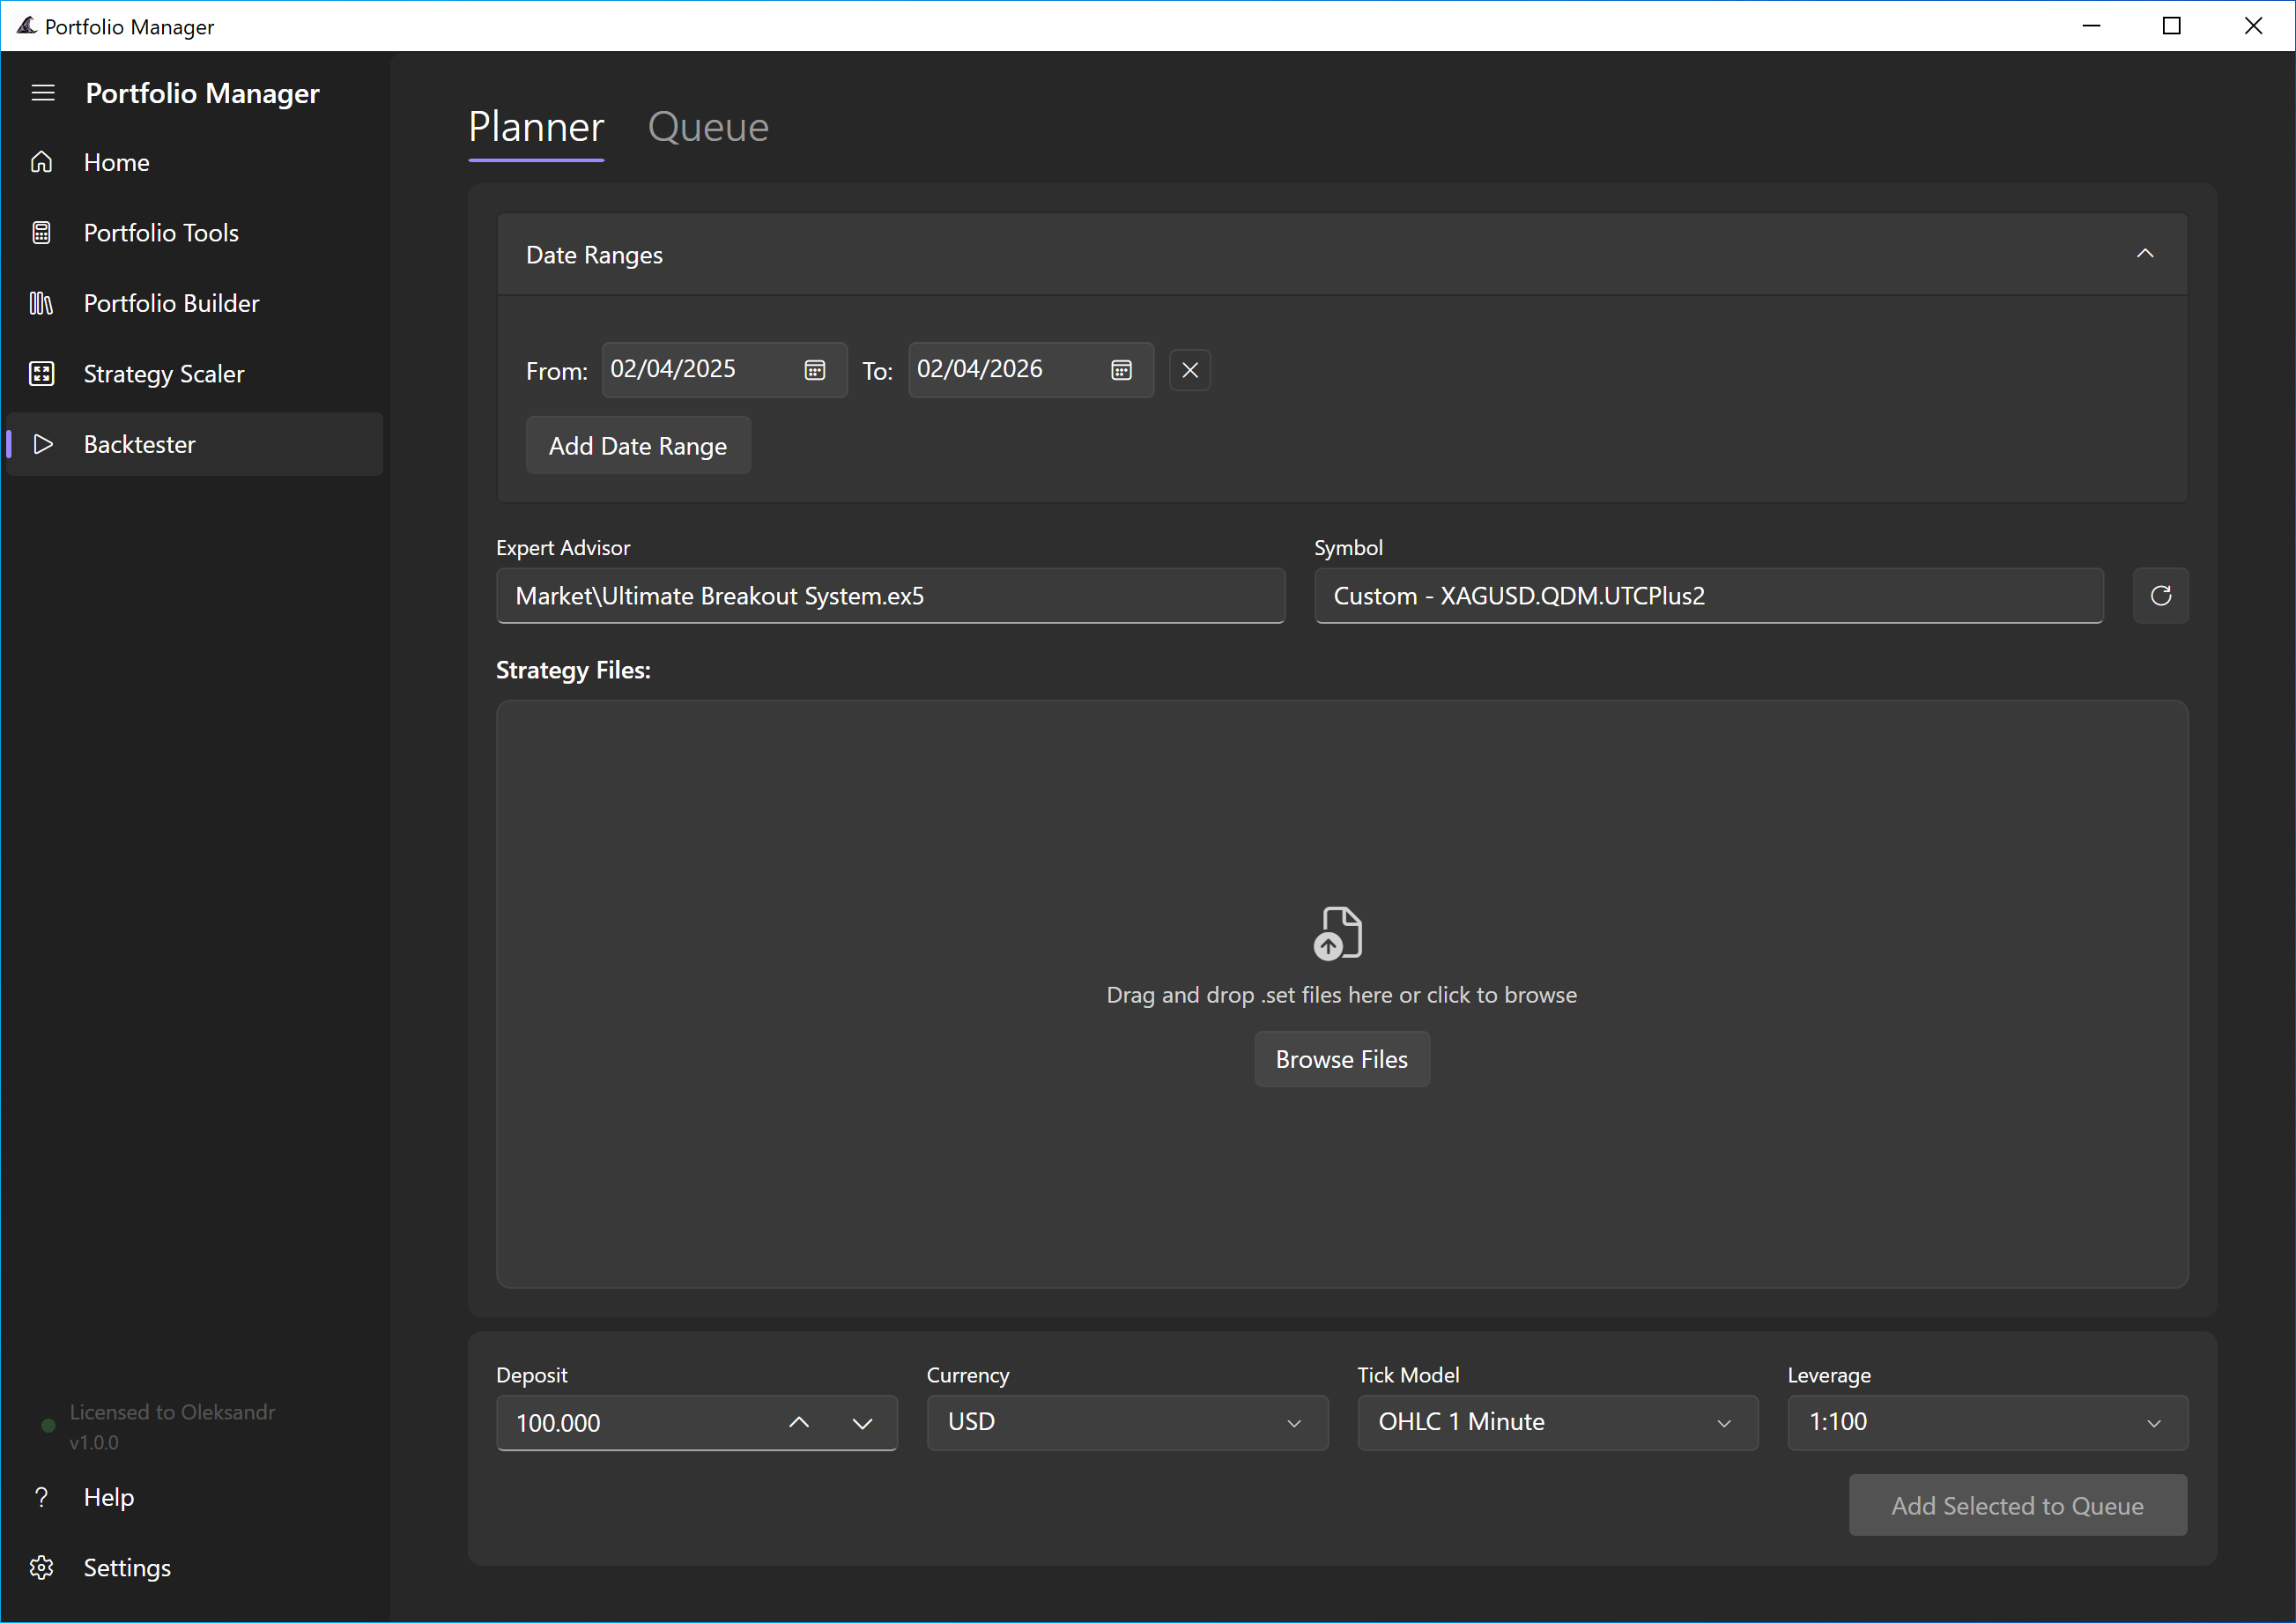Minimize the Portfolio Manager window

click(x=2091, y=26)
